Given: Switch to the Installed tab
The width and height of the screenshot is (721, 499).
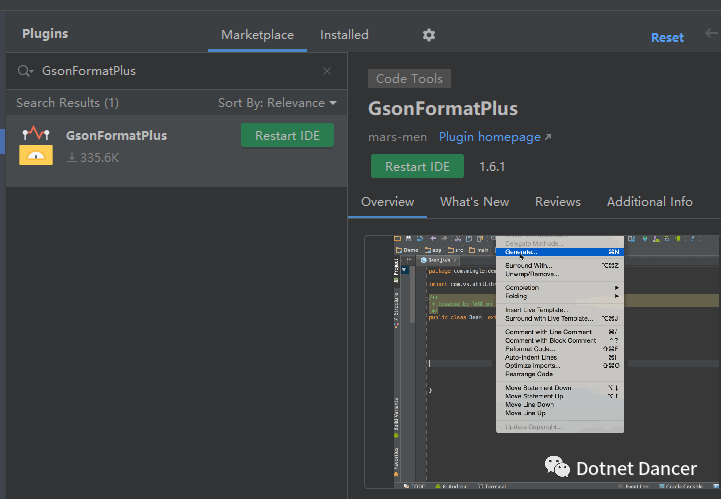Looking at the screenshot, I should tap(344, 35).
